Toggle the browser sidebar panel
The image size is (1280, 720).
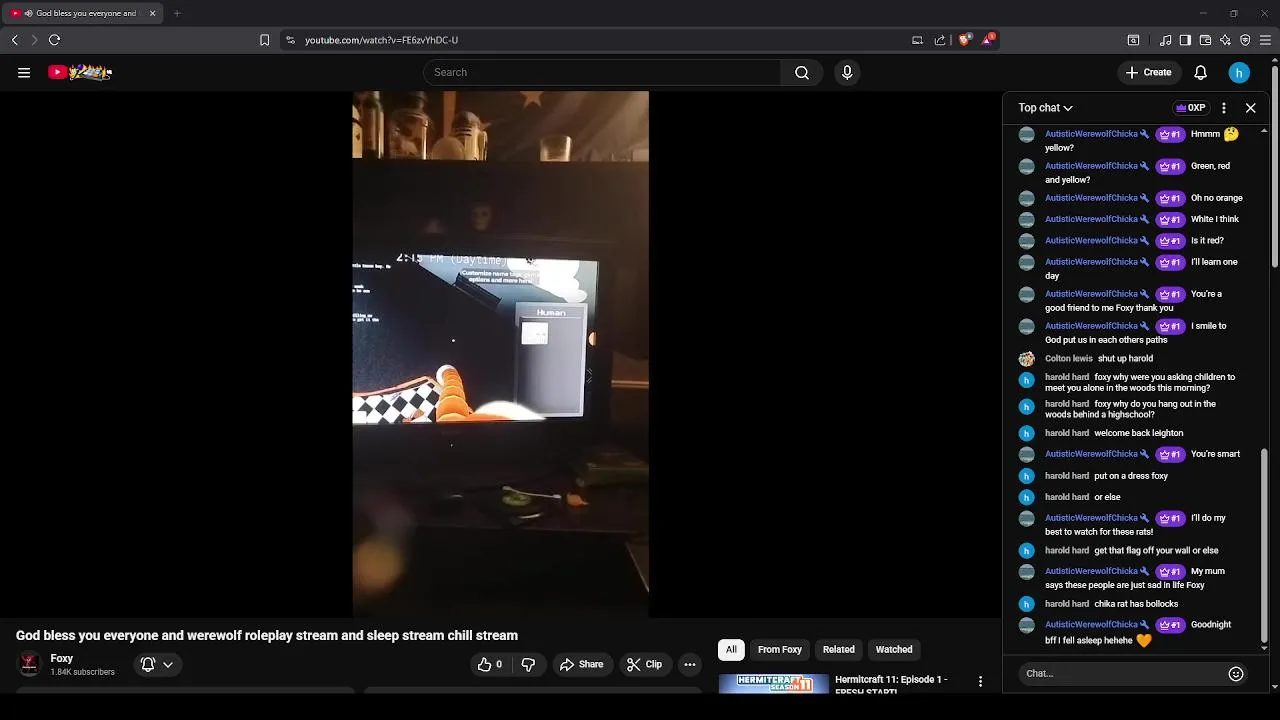tap(1185, 40)
